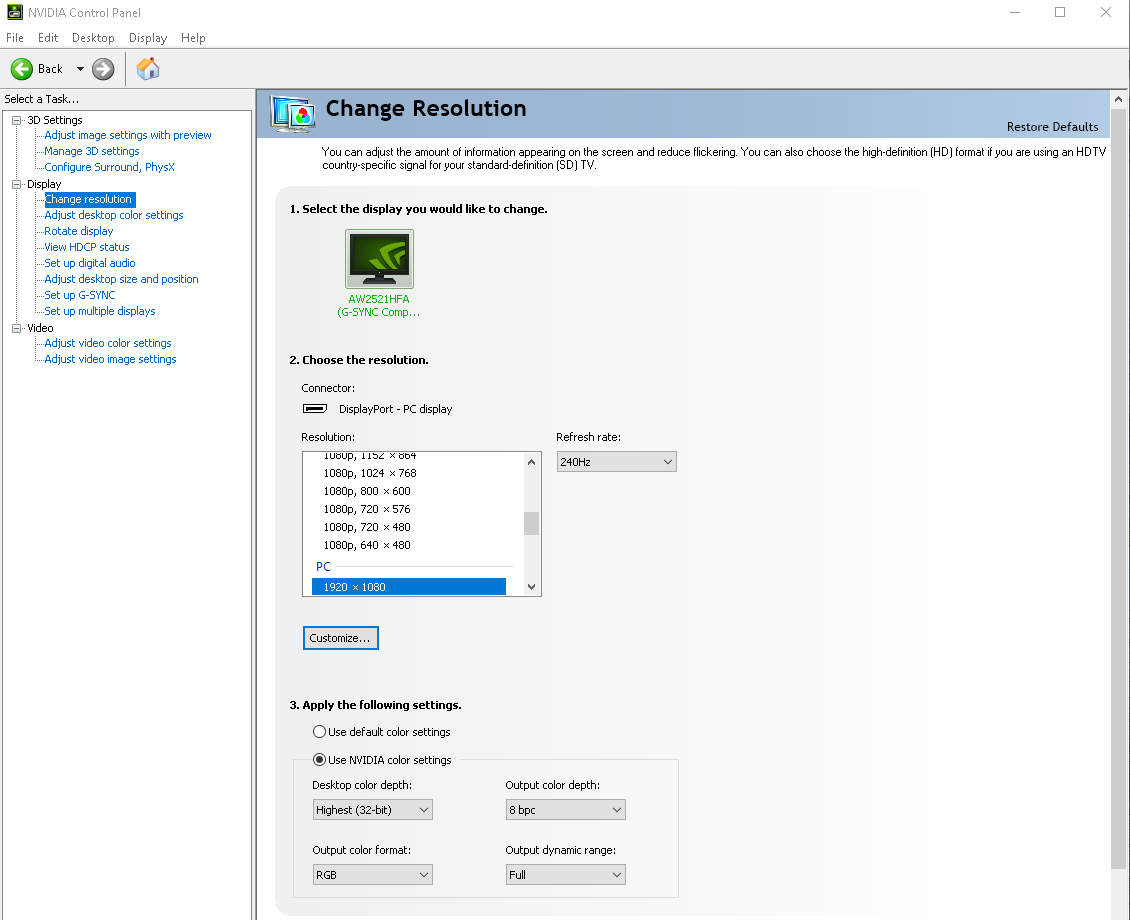Image resolution: width=1130 pixels, height=920 pixels.
Task: Open the Output color format dropdown
Action: tap(372, 875)
